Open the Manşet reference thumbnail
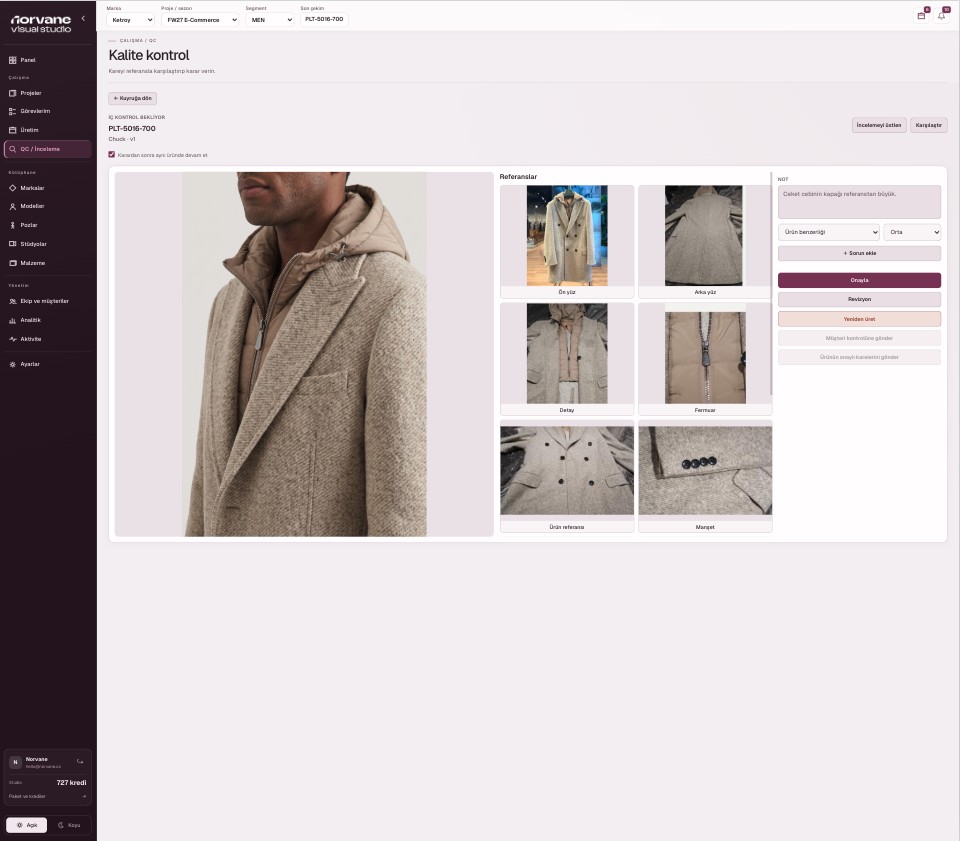The height and width of the screenshot is (841, 960). click(705, 476)
